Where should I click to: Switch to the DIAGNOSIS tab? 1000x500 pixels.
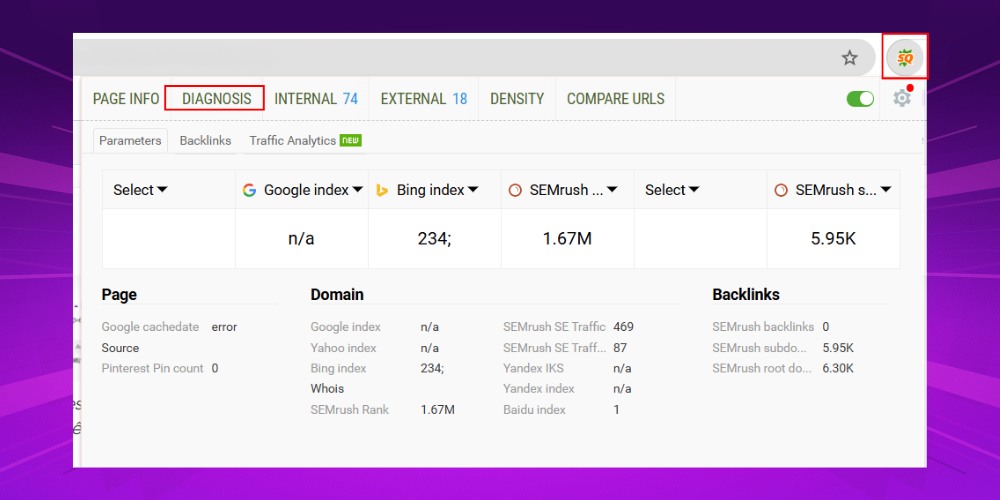(x=216, y=99)
